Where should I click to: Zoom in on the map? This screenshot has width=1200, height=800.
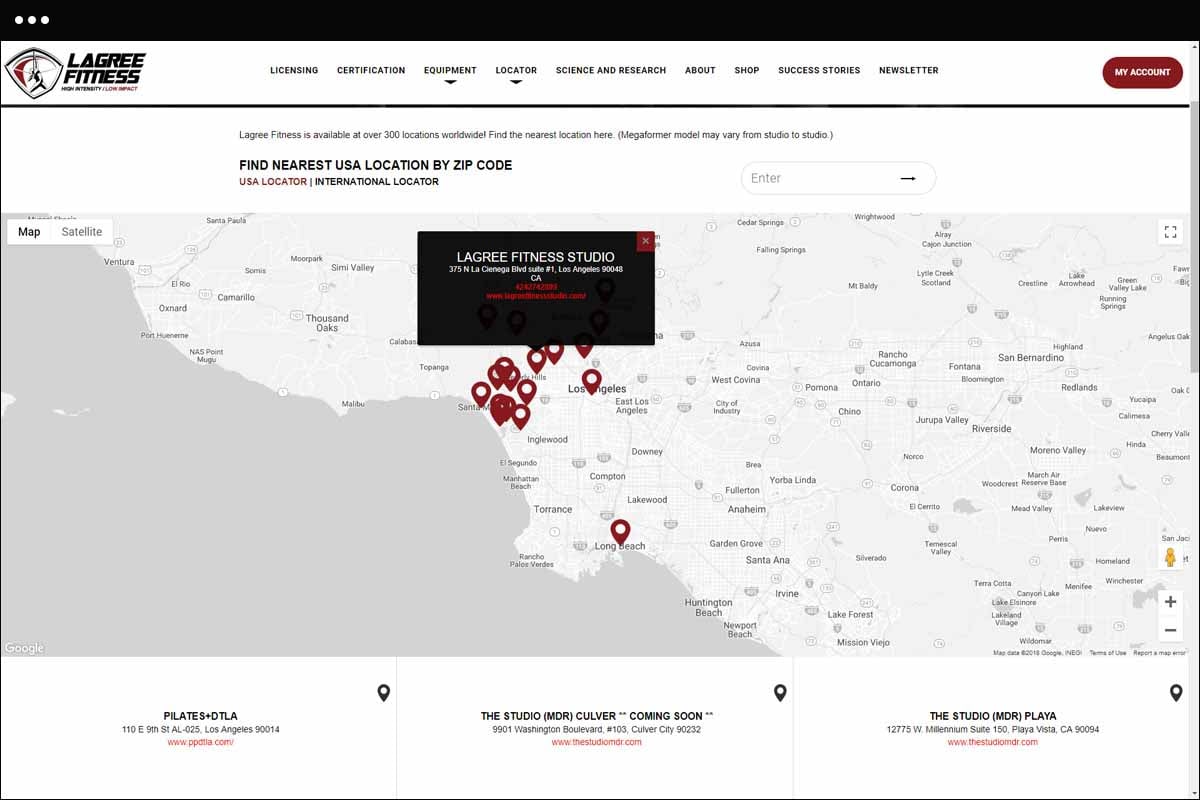click(1170, 602)
